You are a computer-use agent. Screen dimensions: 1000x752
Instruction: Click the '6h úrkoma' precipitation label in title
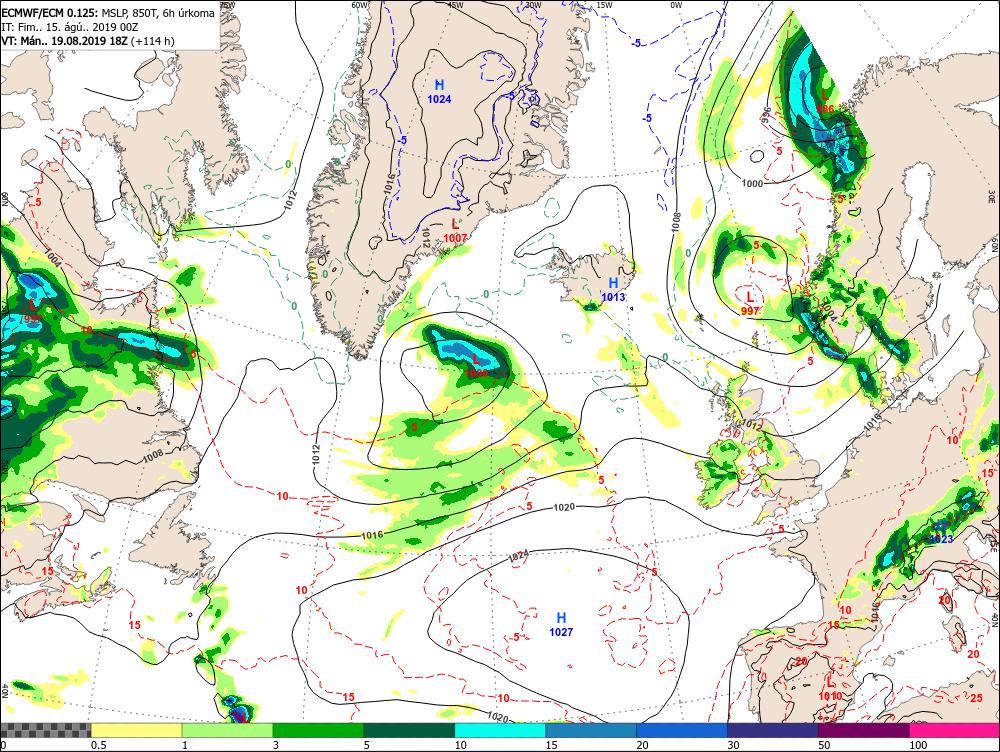(189, 12)
